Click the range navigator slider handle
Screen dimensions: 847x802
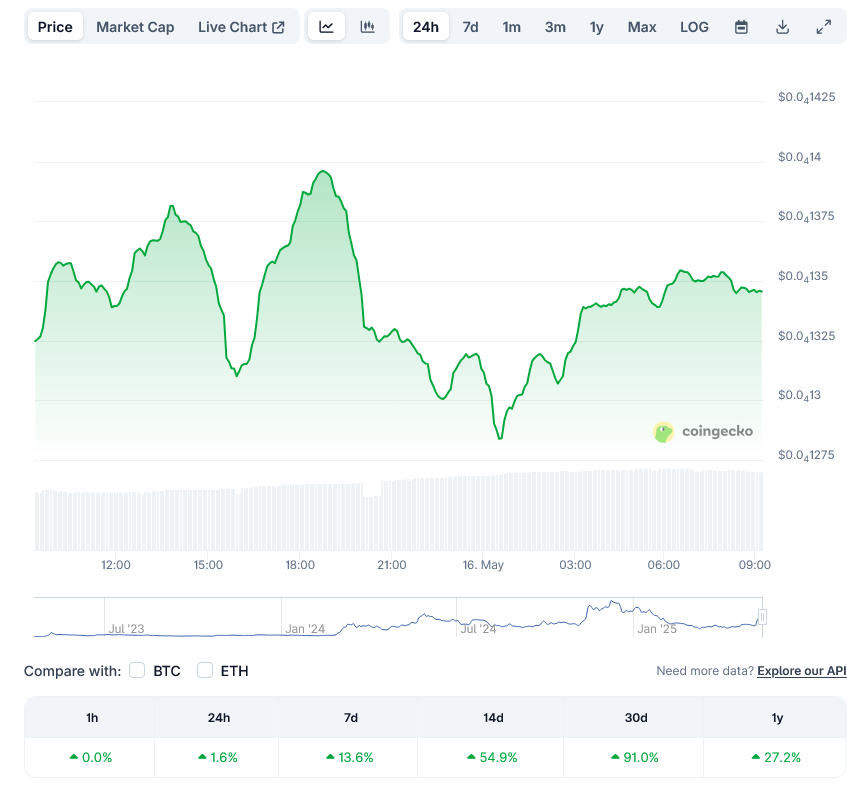pyautogui.click(x=762, y=617)
